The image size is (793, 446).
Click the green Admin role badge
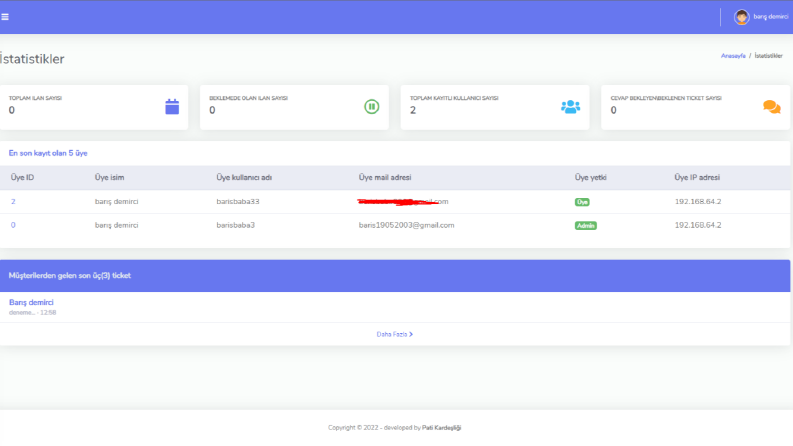pyautogui.click(x=586, y=226)
